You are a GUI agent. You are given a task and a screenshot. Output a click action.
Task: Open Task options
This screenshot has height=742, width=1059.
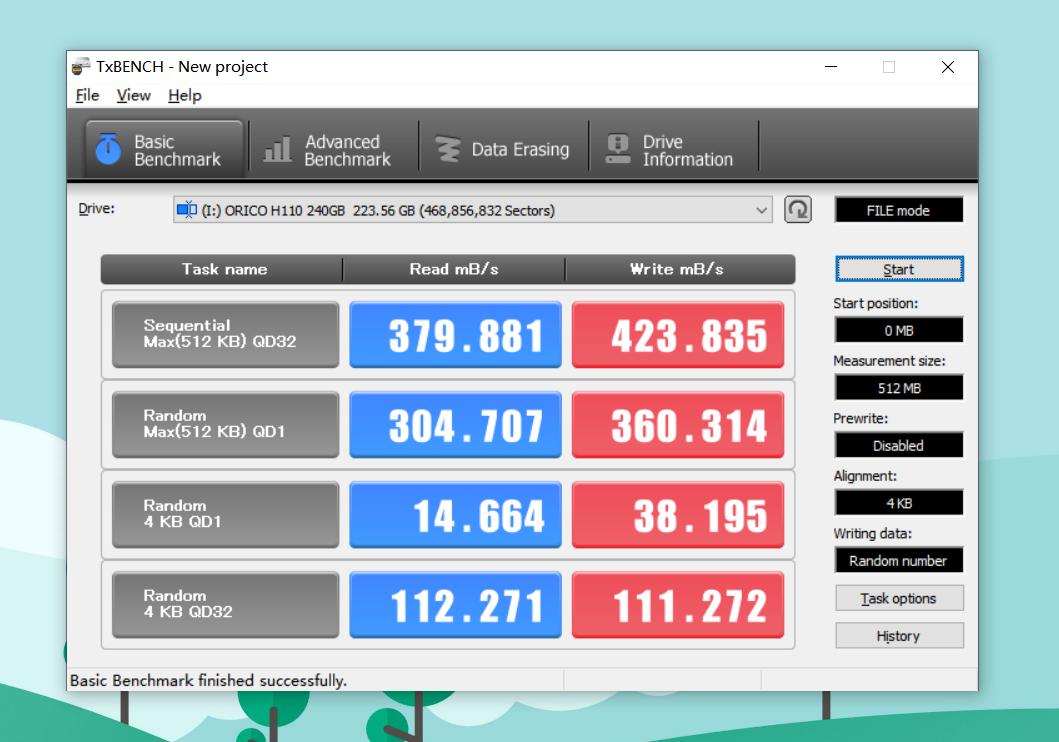pos(898,598)
